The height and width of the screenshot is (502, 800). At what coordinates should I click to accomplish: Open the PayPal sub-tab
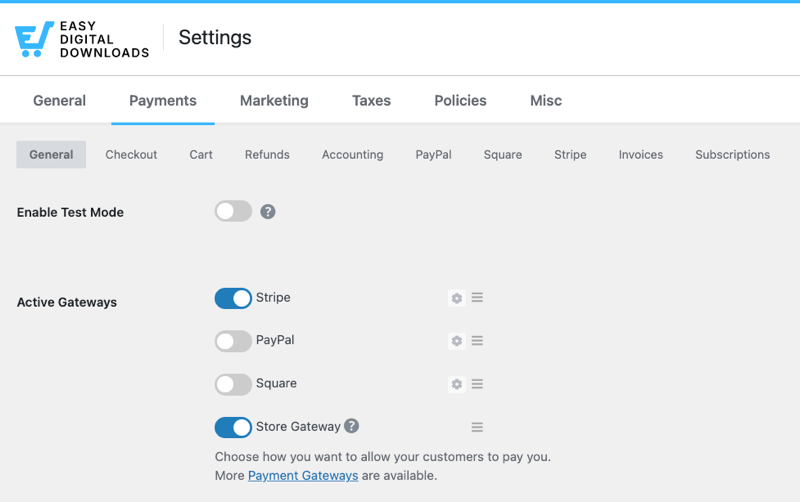pyautogui.click(x=433, y=155)
